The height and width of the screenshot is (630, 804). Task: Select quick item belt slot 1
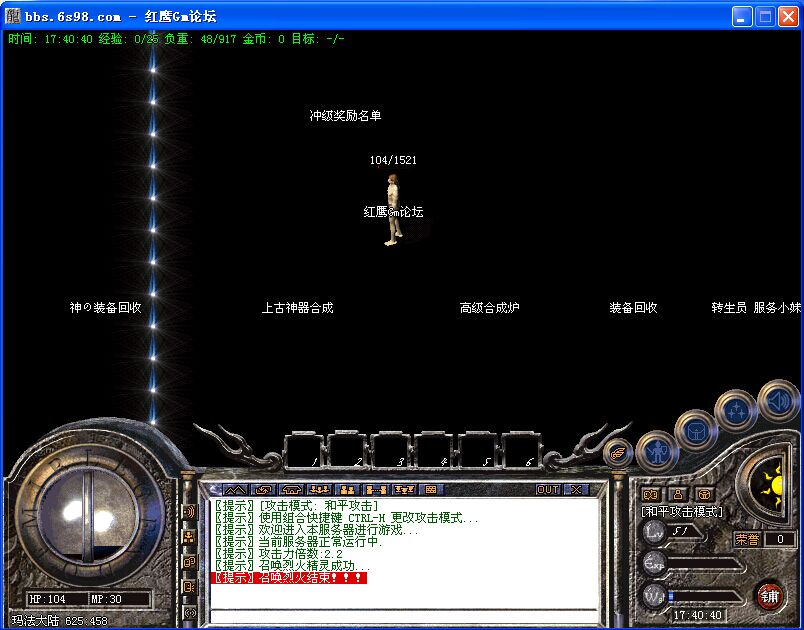(304, 451)
